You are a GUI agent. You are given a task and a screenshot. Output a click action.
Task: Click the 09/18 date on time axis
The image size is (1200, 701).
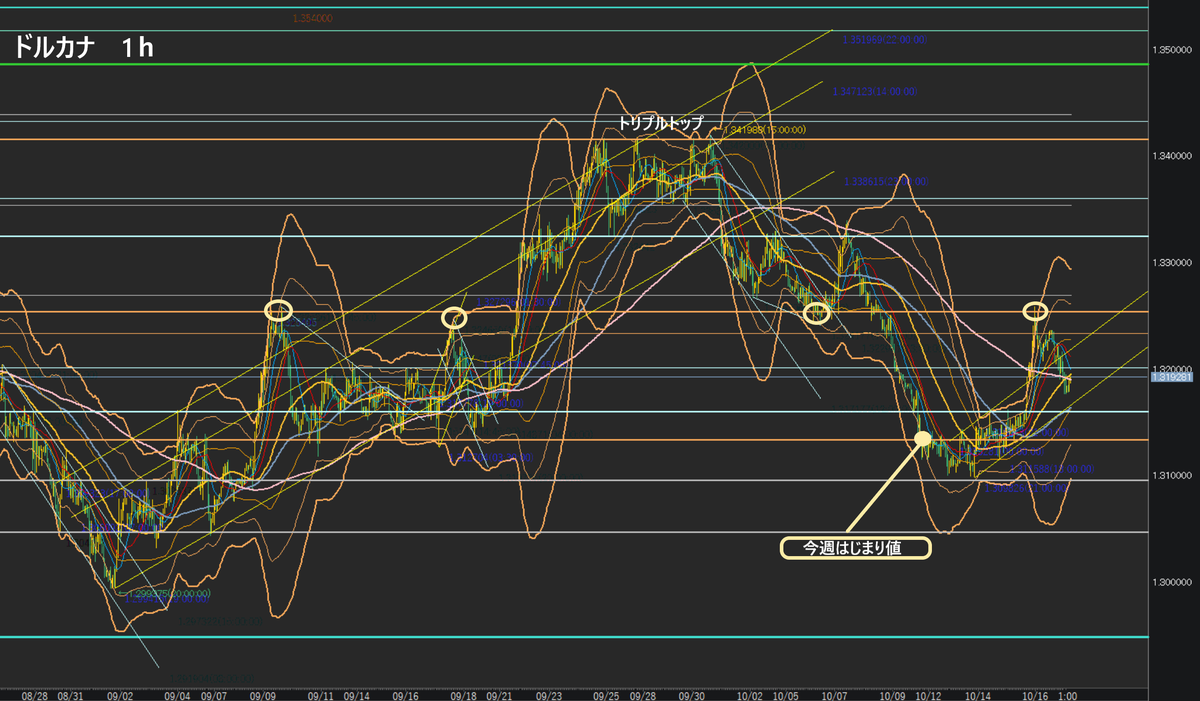(x=463, y=694)
